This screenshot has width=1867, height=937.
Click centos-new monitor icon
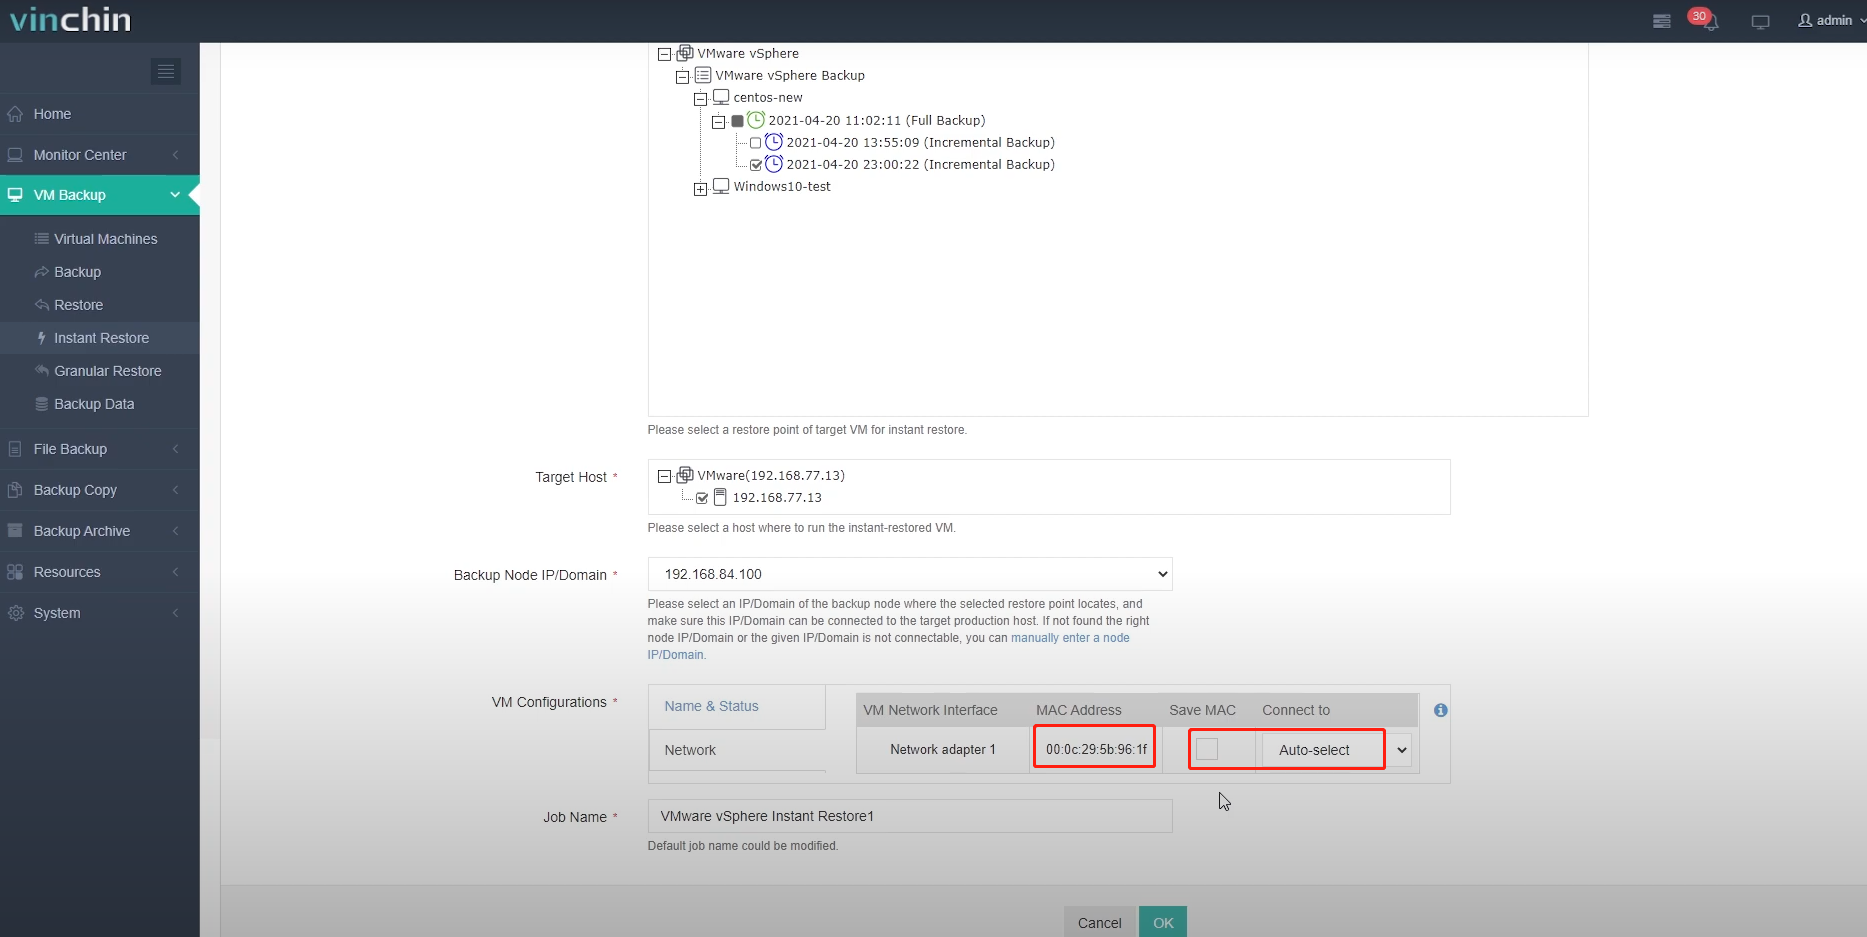[x=721, y=97]
